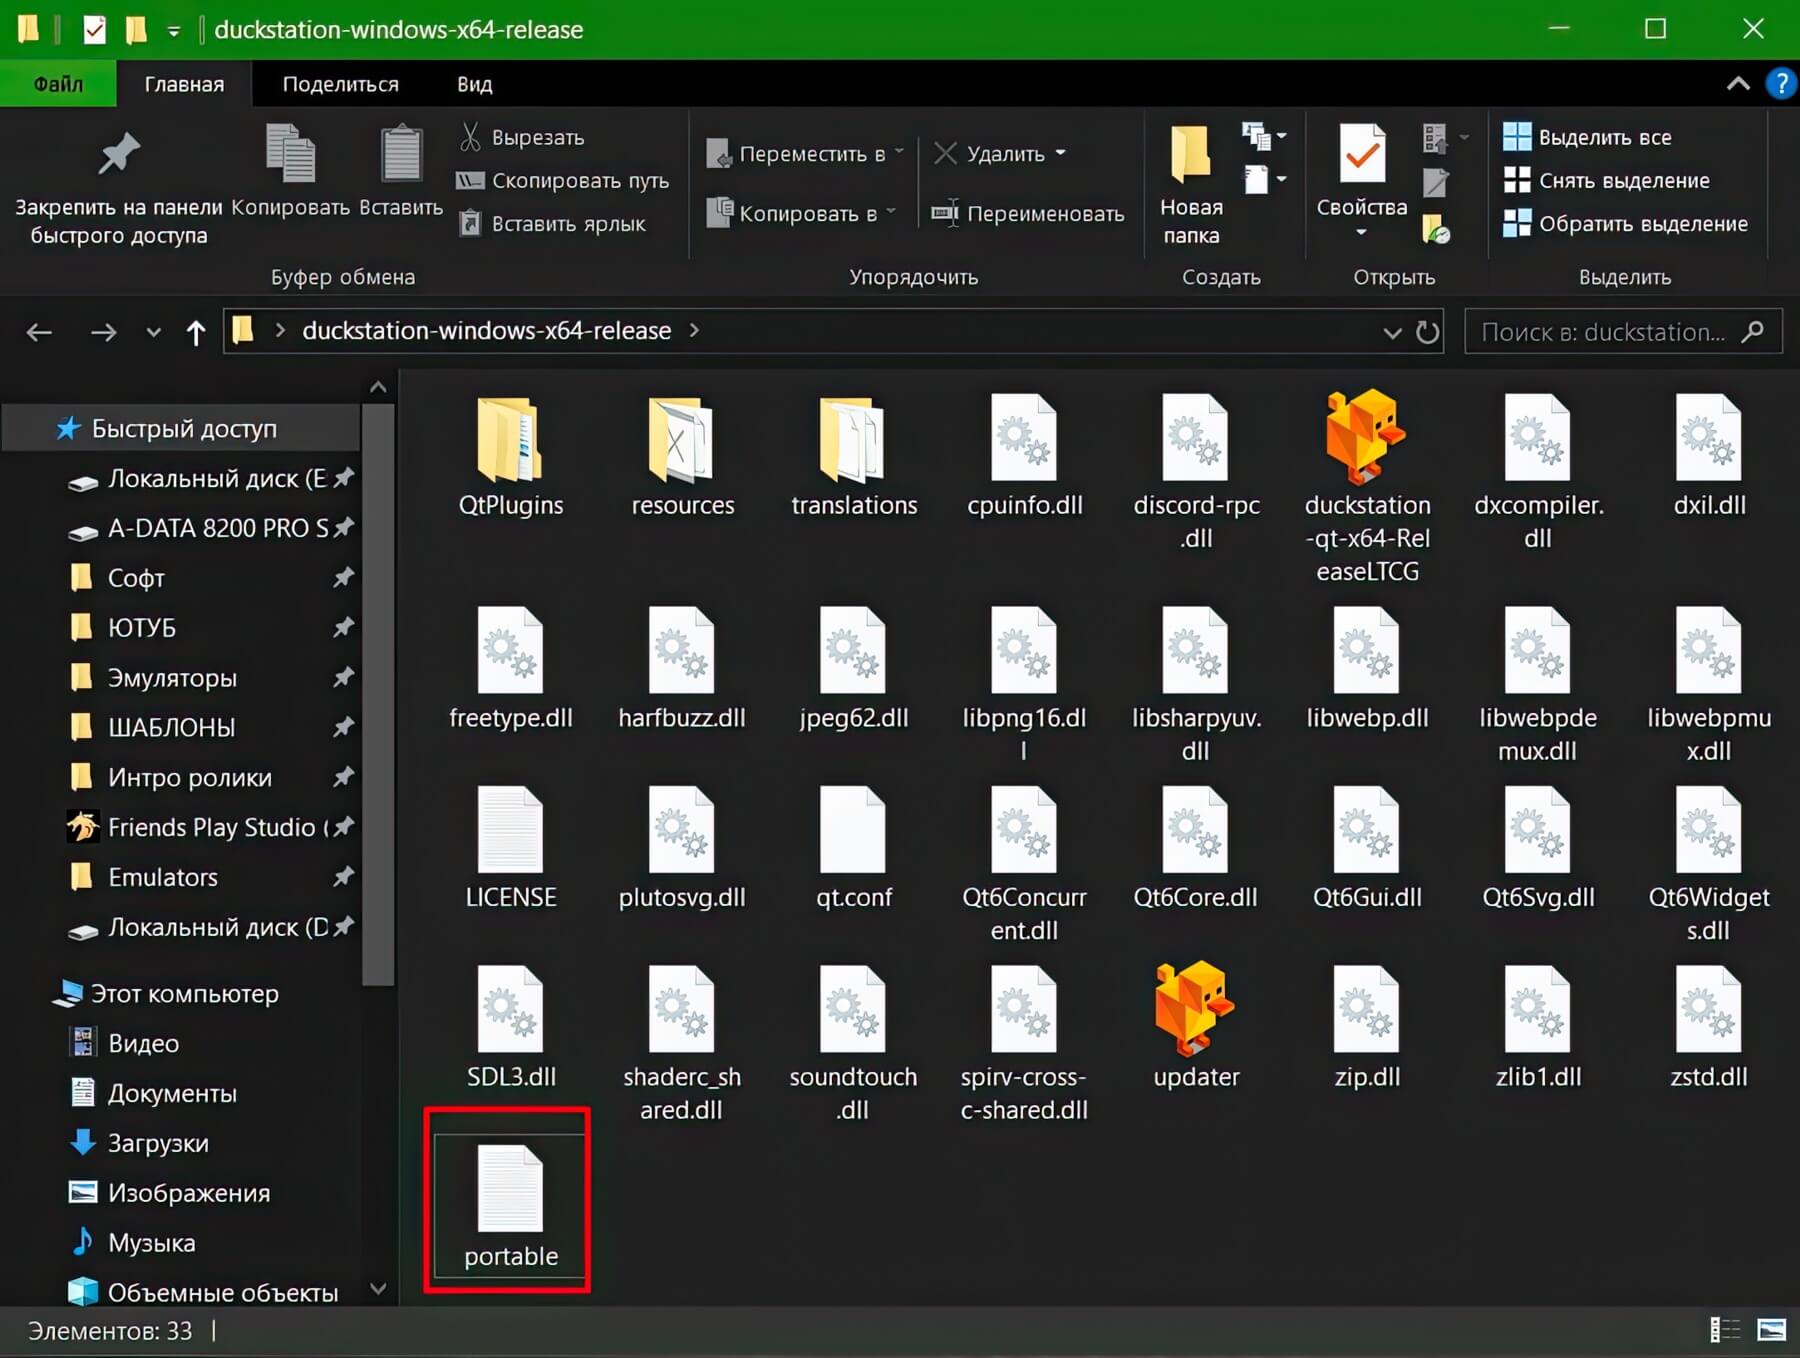Switch to the Поделиться ribbon tab

tap(340, 84)
